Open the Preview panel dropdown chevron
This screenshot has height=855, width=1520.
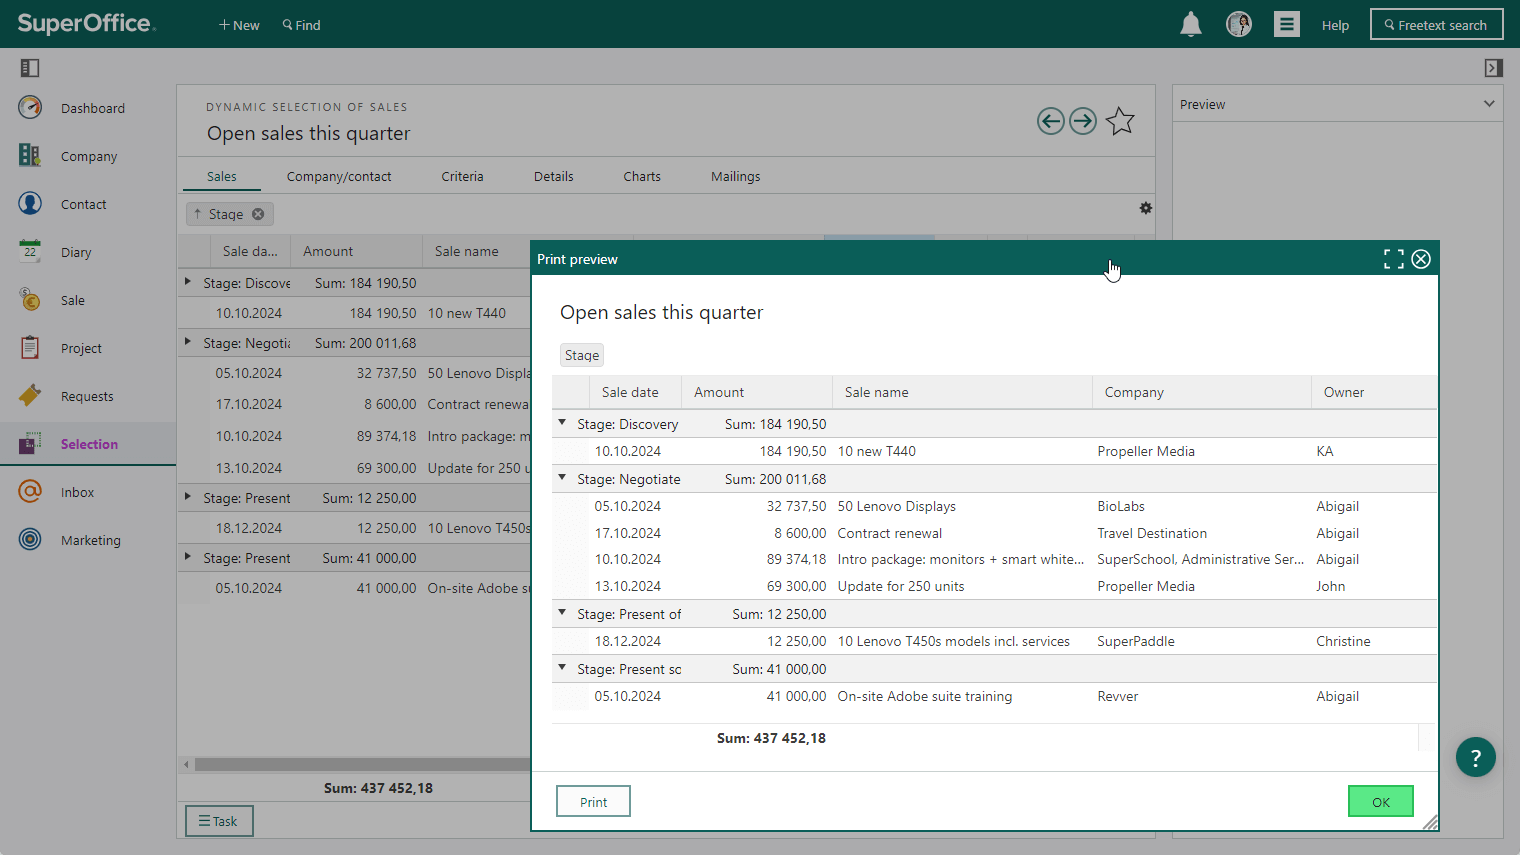tap(1489, 104)
